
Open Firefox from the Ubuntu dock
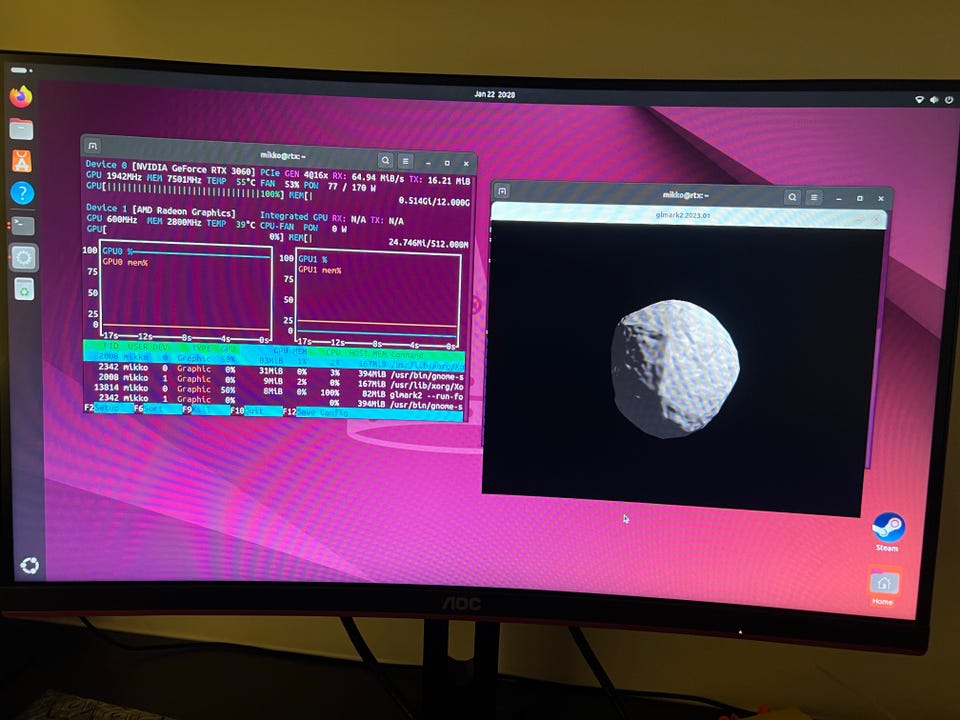[20, 96]
